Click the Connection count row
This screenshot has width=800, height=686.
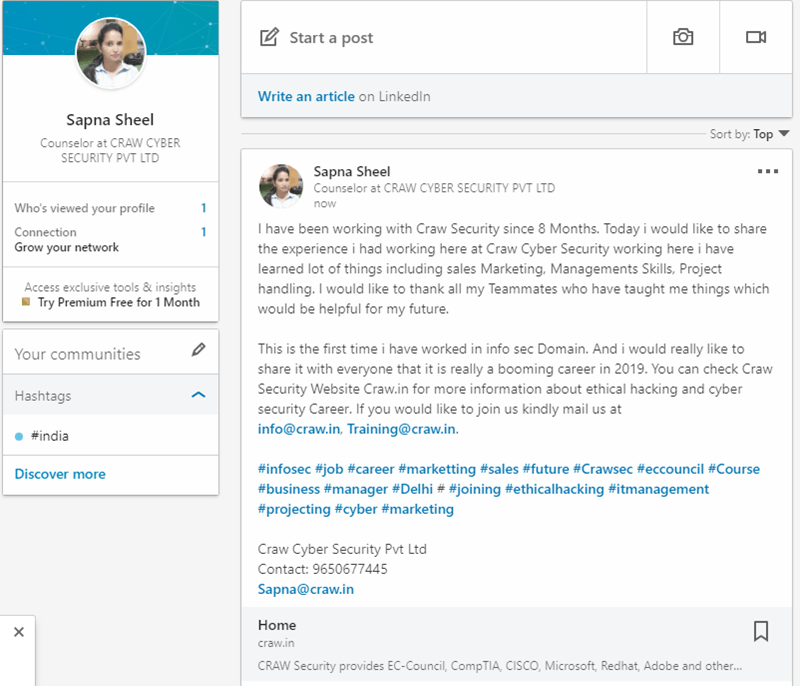110,232
